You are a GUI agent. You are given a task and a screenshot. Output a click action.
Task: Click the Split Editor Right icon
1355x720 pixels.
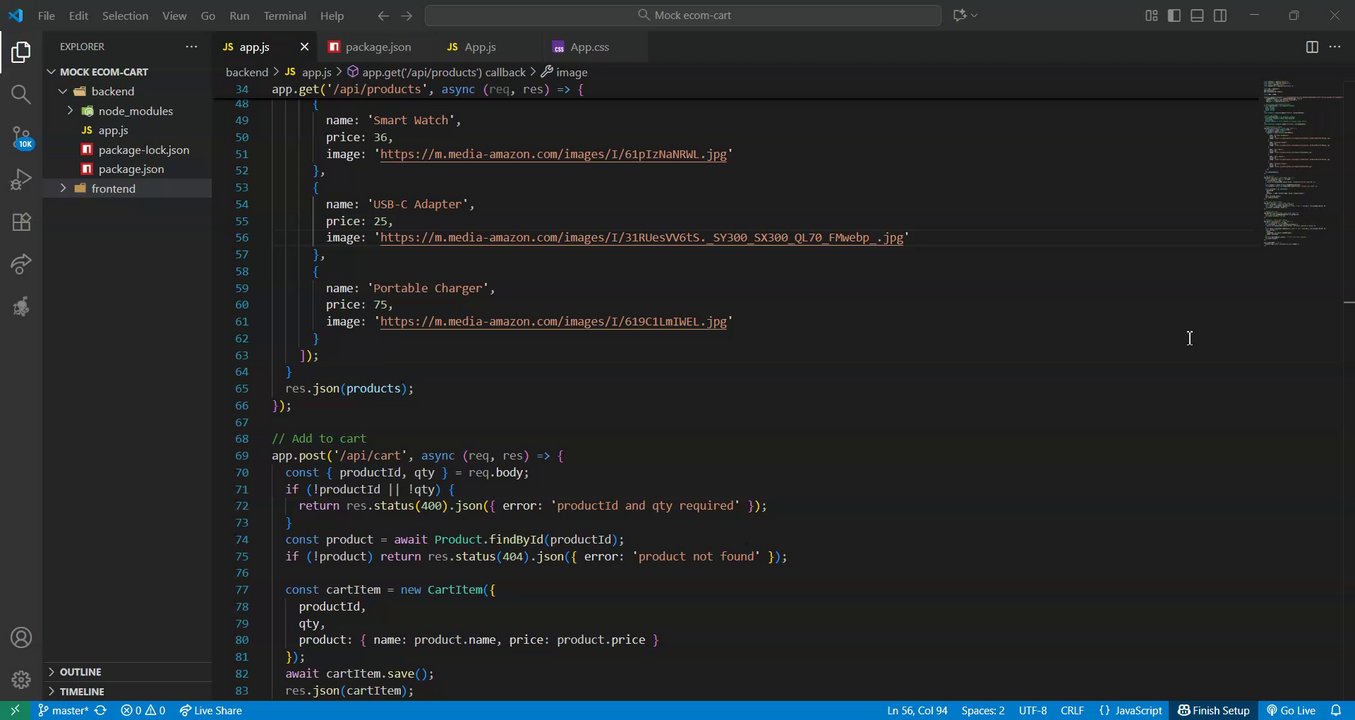point(1312,47)
